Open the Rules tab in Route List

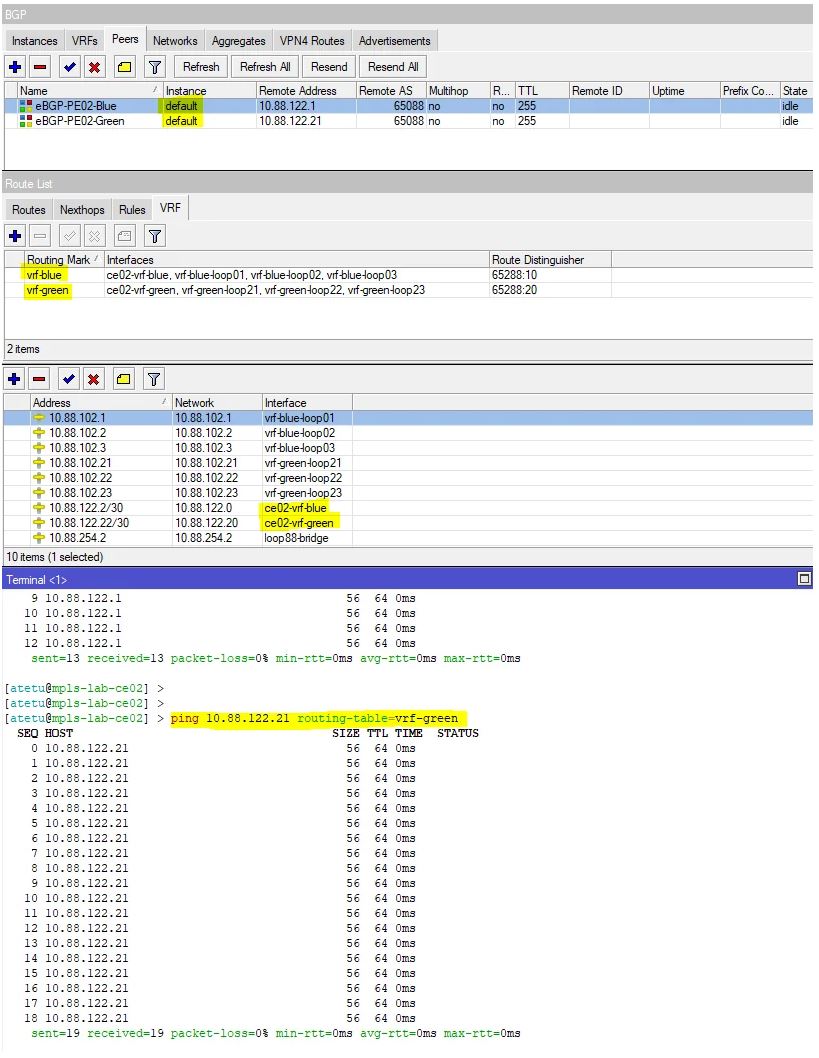[132, 210]
